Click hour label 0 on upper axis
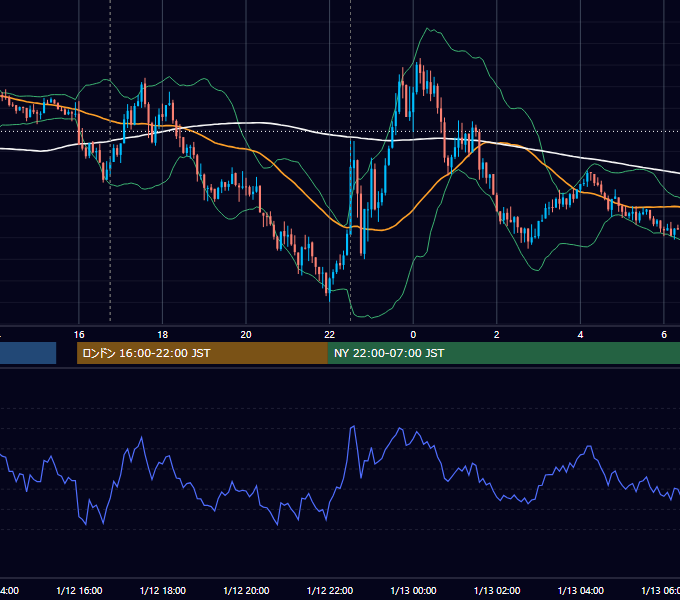680x600 pixels. coord(413,335)
